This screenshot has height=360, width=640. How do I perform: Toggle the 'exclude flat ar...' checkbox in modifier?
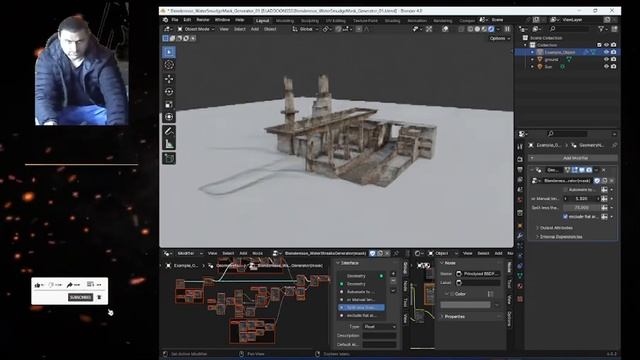point(565,217)
